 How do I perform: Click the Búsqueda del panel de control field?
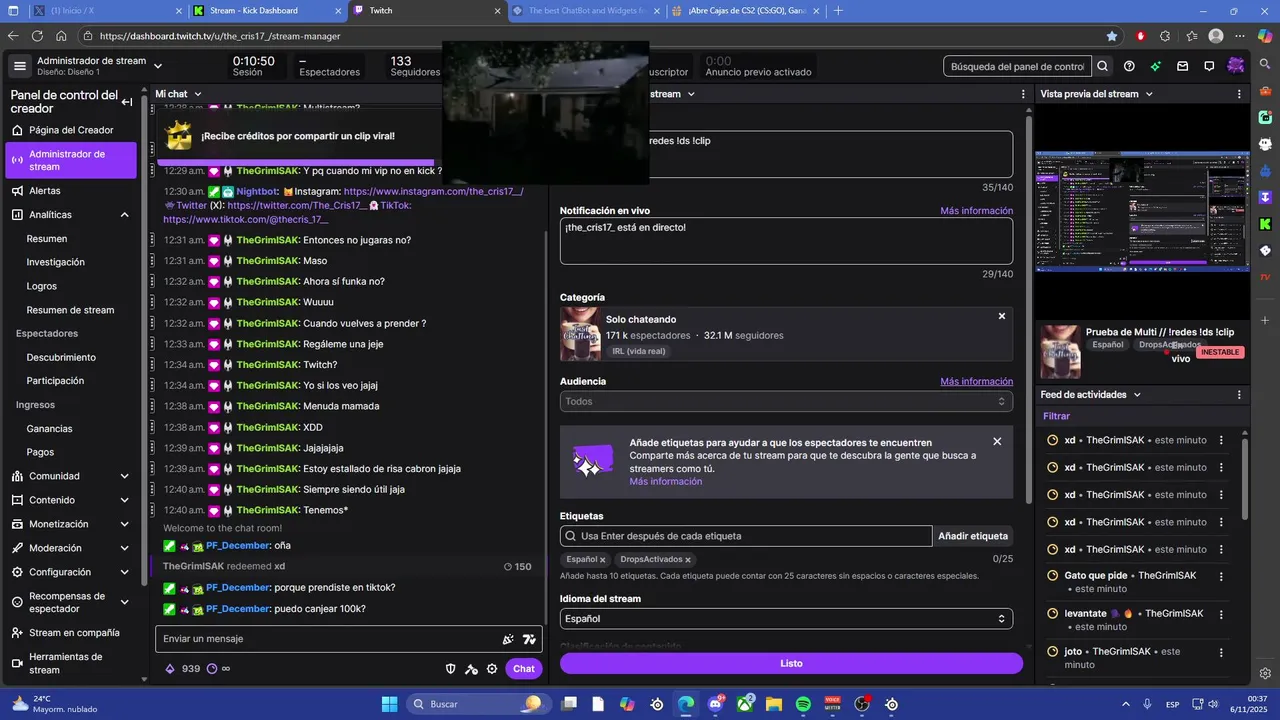point(1017,66)
